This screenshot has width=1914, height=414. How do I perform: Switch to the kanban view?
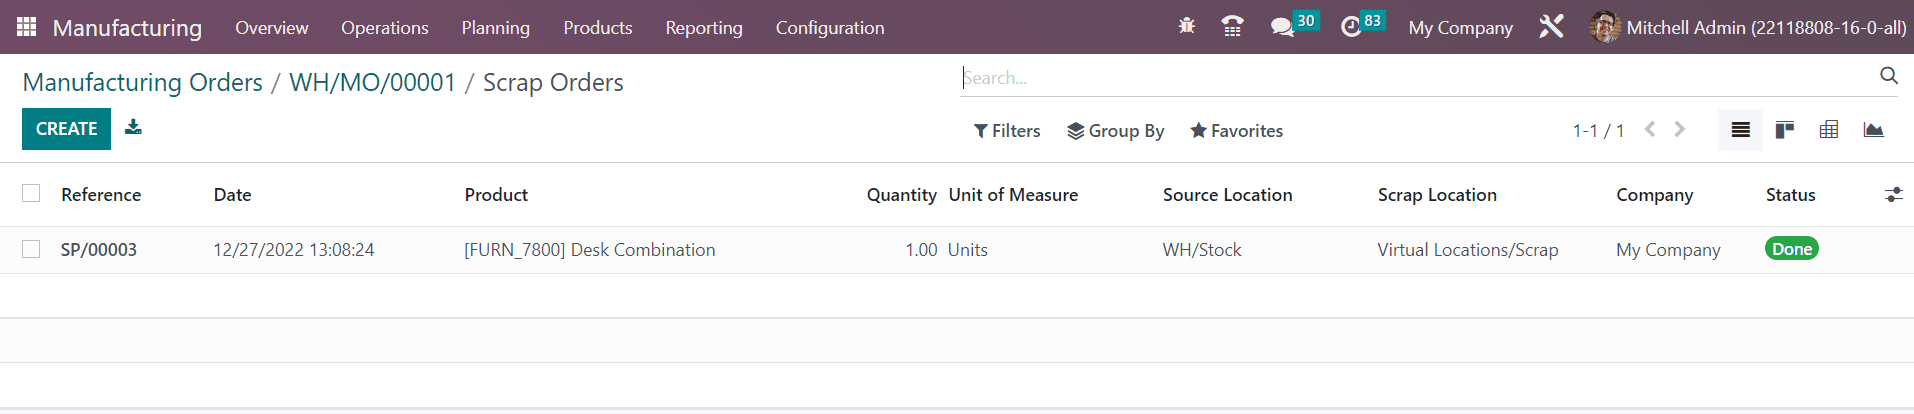click(x=1785, y=130)
